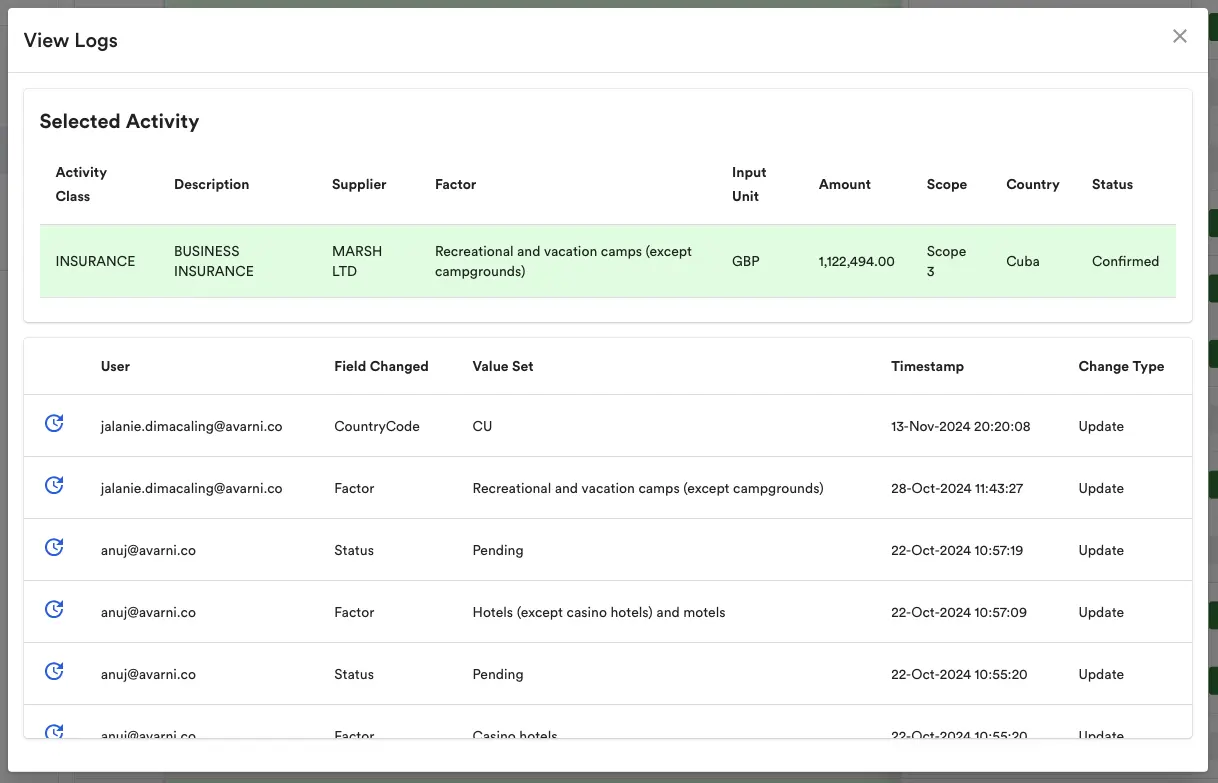Select anuj@avarni.co in the 10:57:19 row

[148, 550]
